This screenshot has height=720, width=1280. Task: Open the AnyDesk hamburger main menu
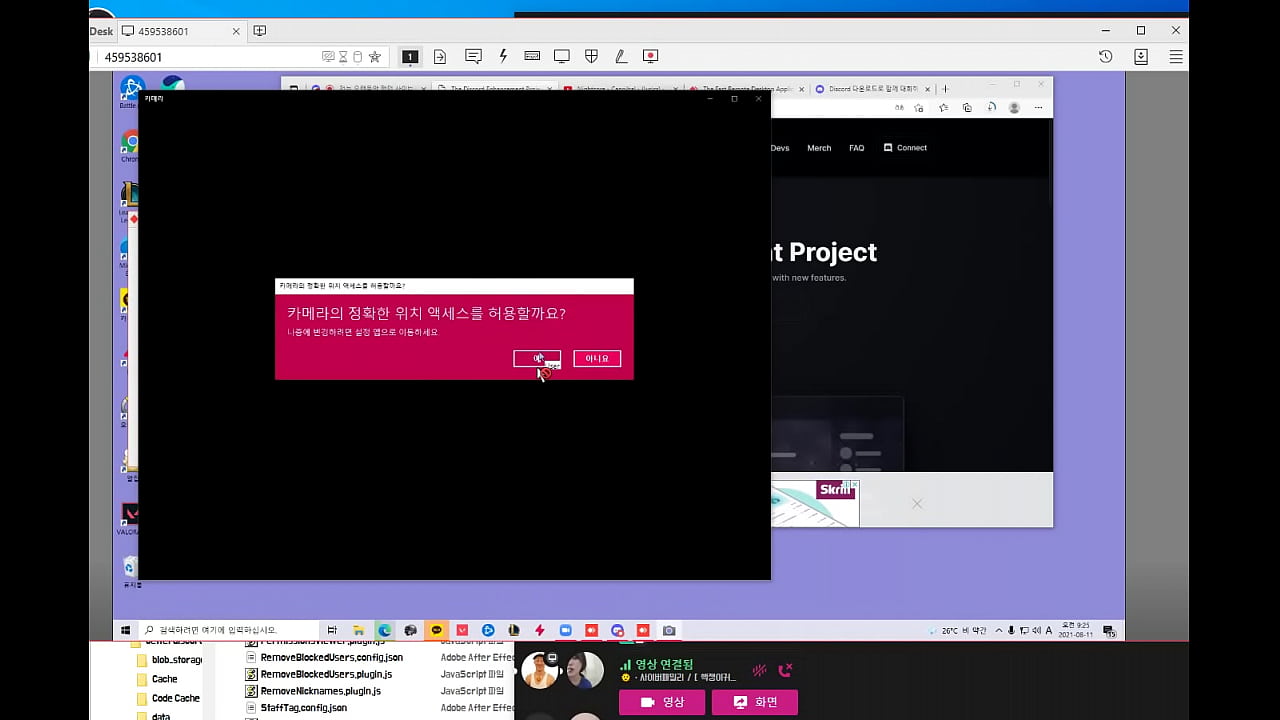(x=1176, y=57)
